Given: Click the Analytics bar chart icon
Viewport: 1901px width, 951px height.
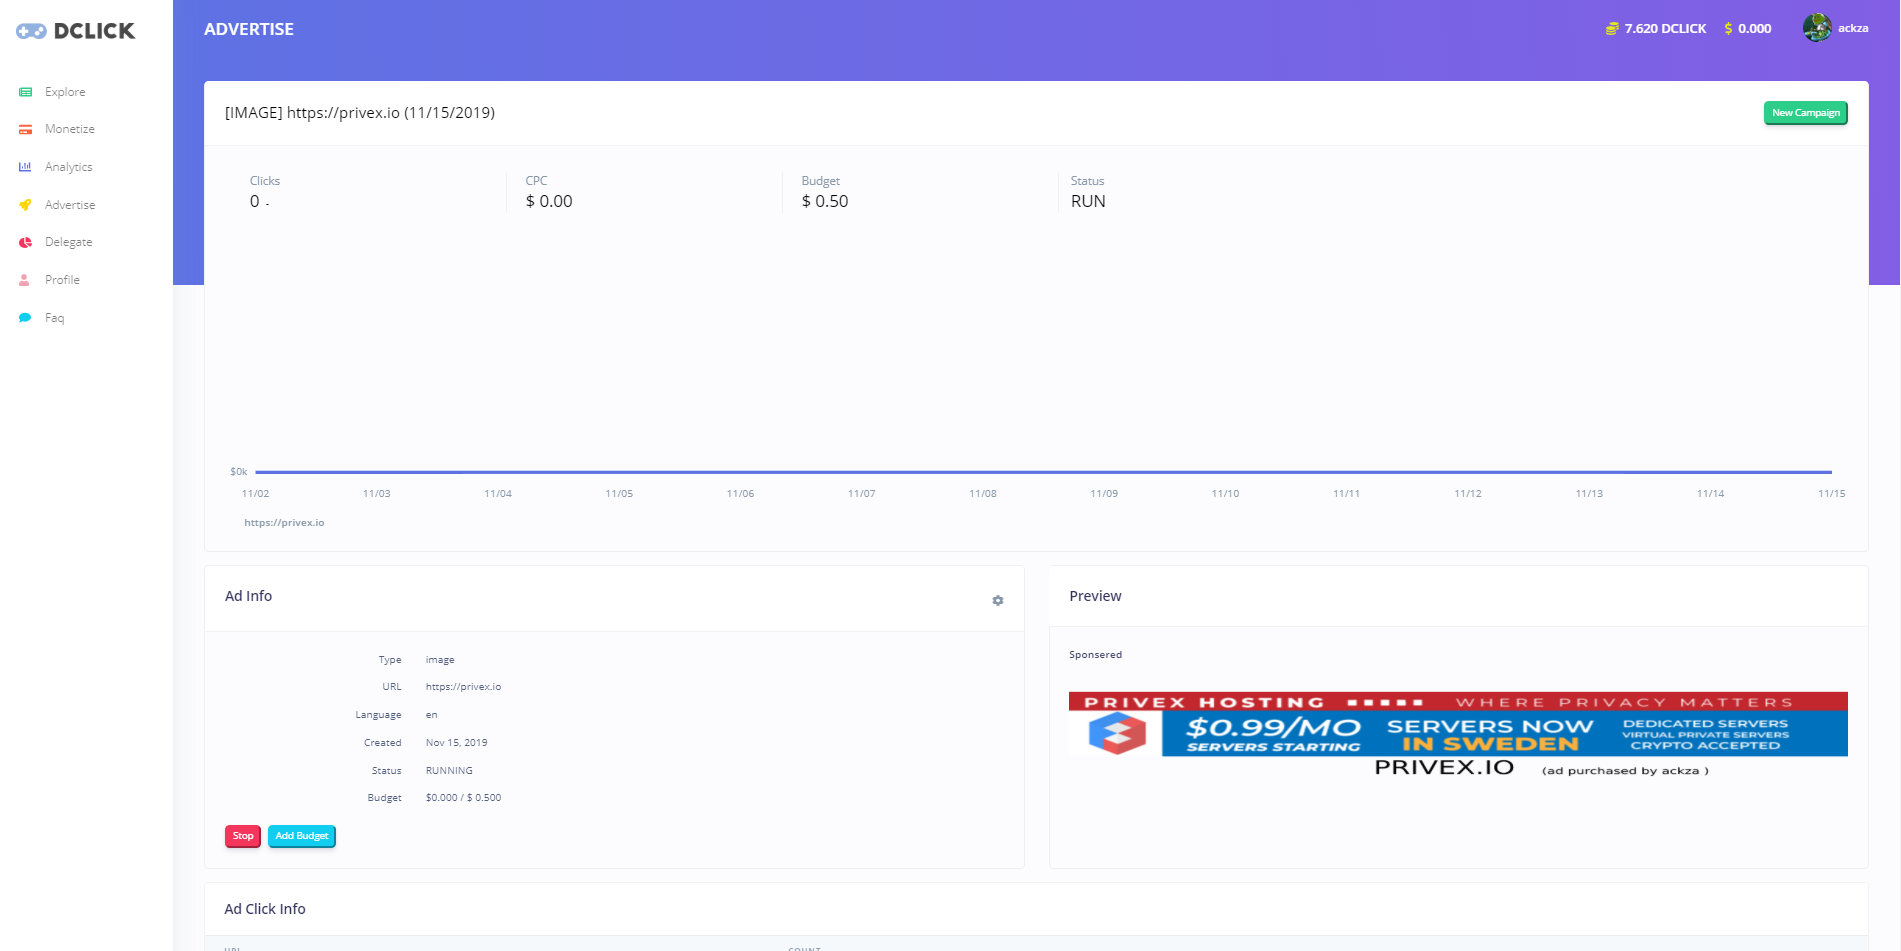Looking at the screenshot, I should click(25, 167).
